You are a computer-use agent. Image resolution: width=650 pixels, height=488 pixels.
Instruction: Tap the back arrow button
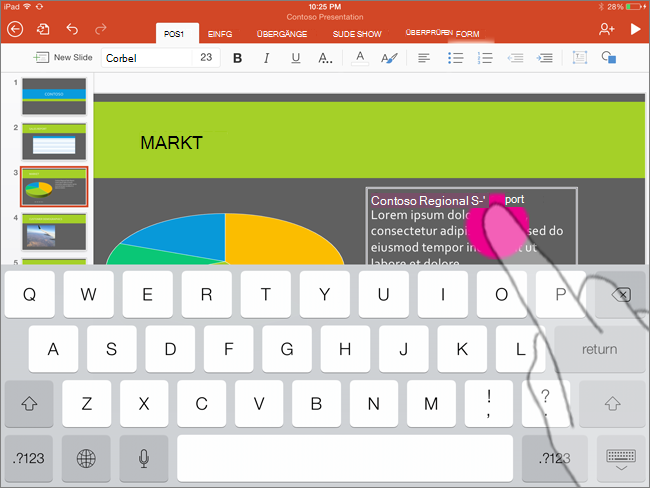coord(15,29)
